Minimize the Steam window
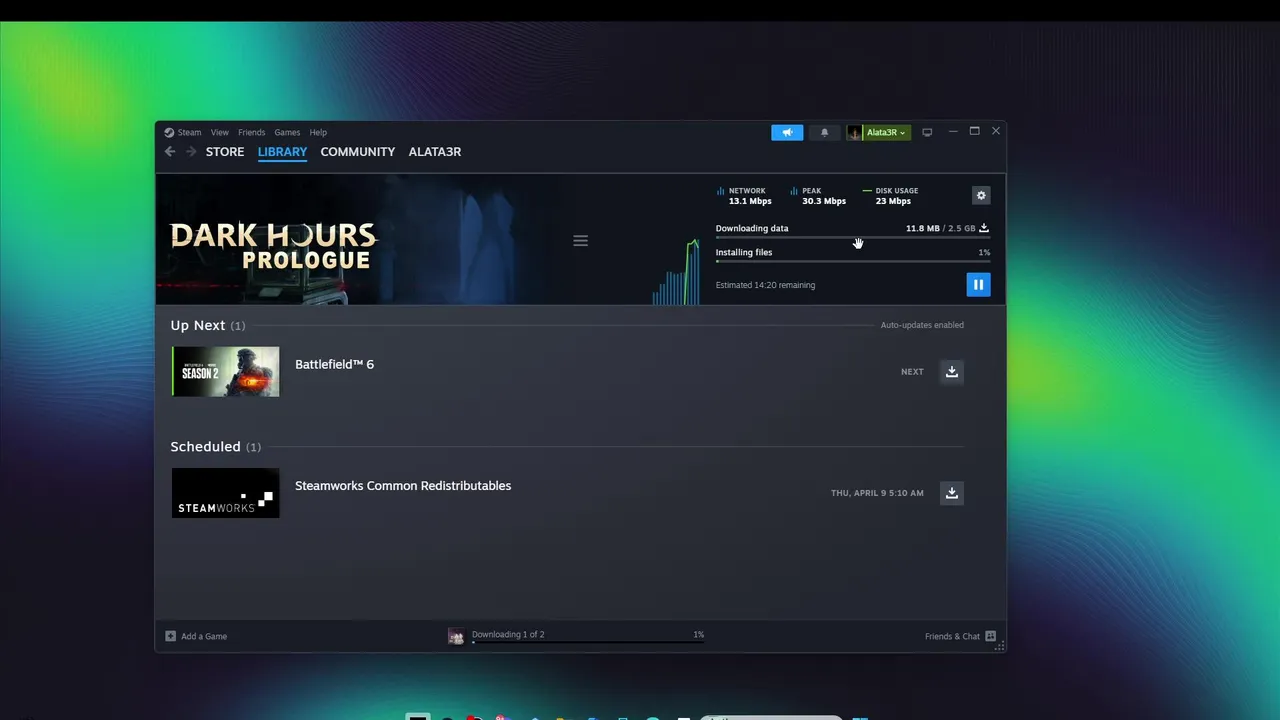Viewport: 1280px width, 720px height. (x=953, y=131)
